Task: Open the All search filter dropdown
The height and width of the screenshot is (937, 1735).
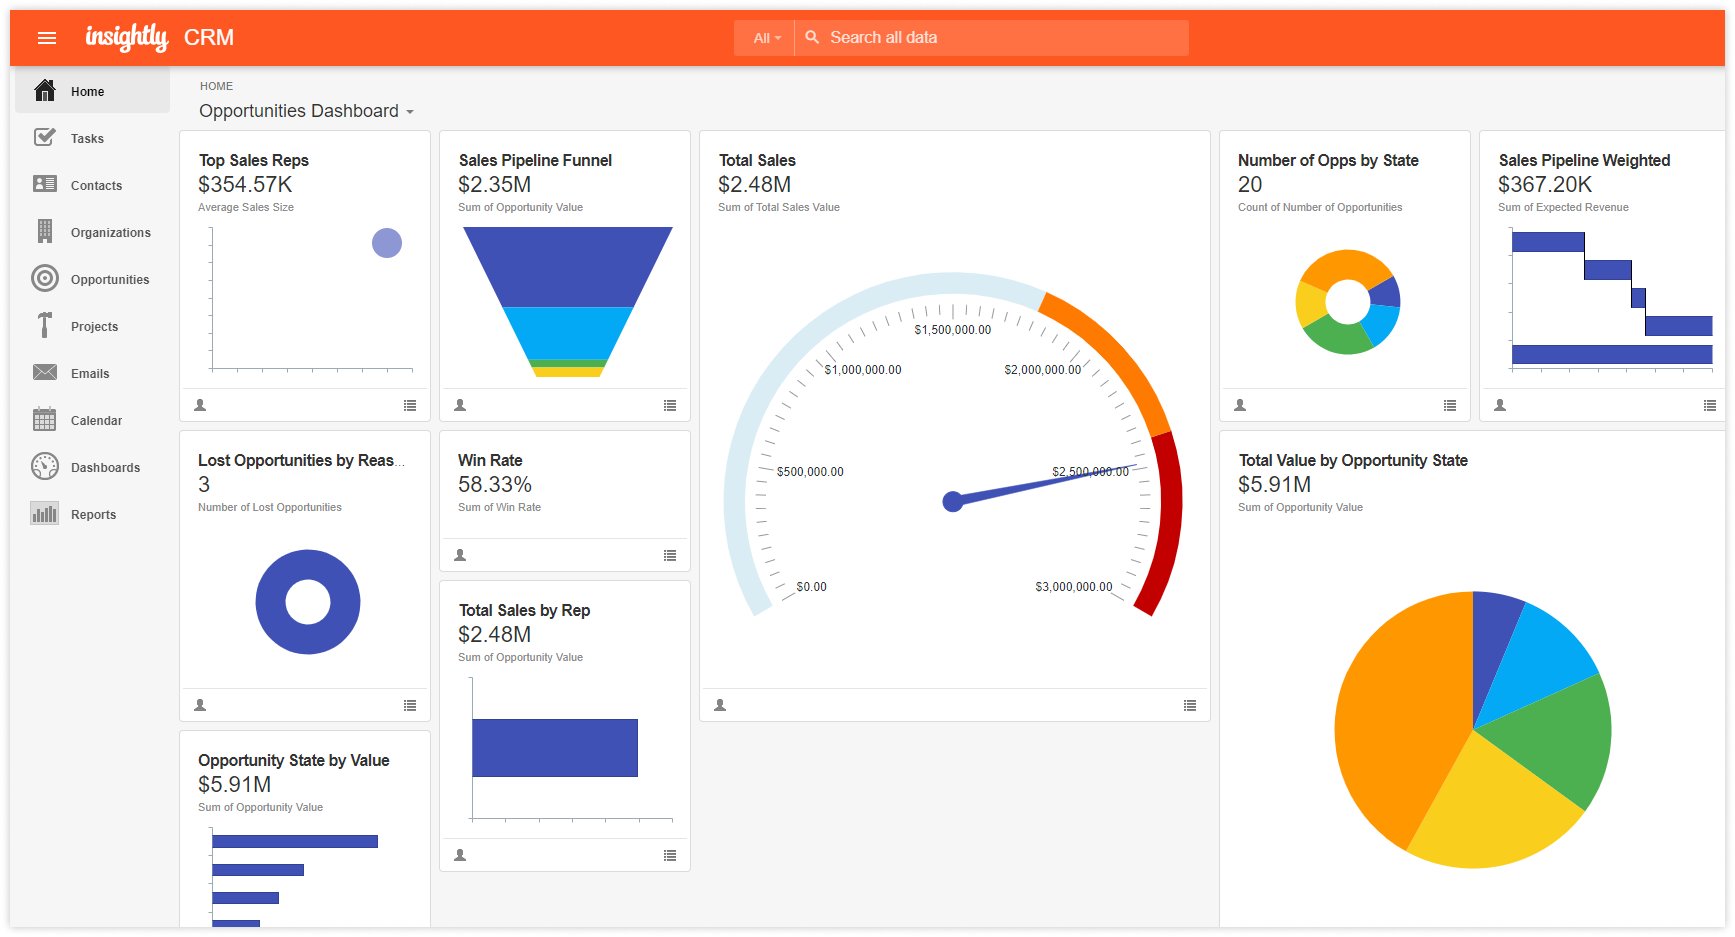Action: pyautogui.click(x=763, y=37)
